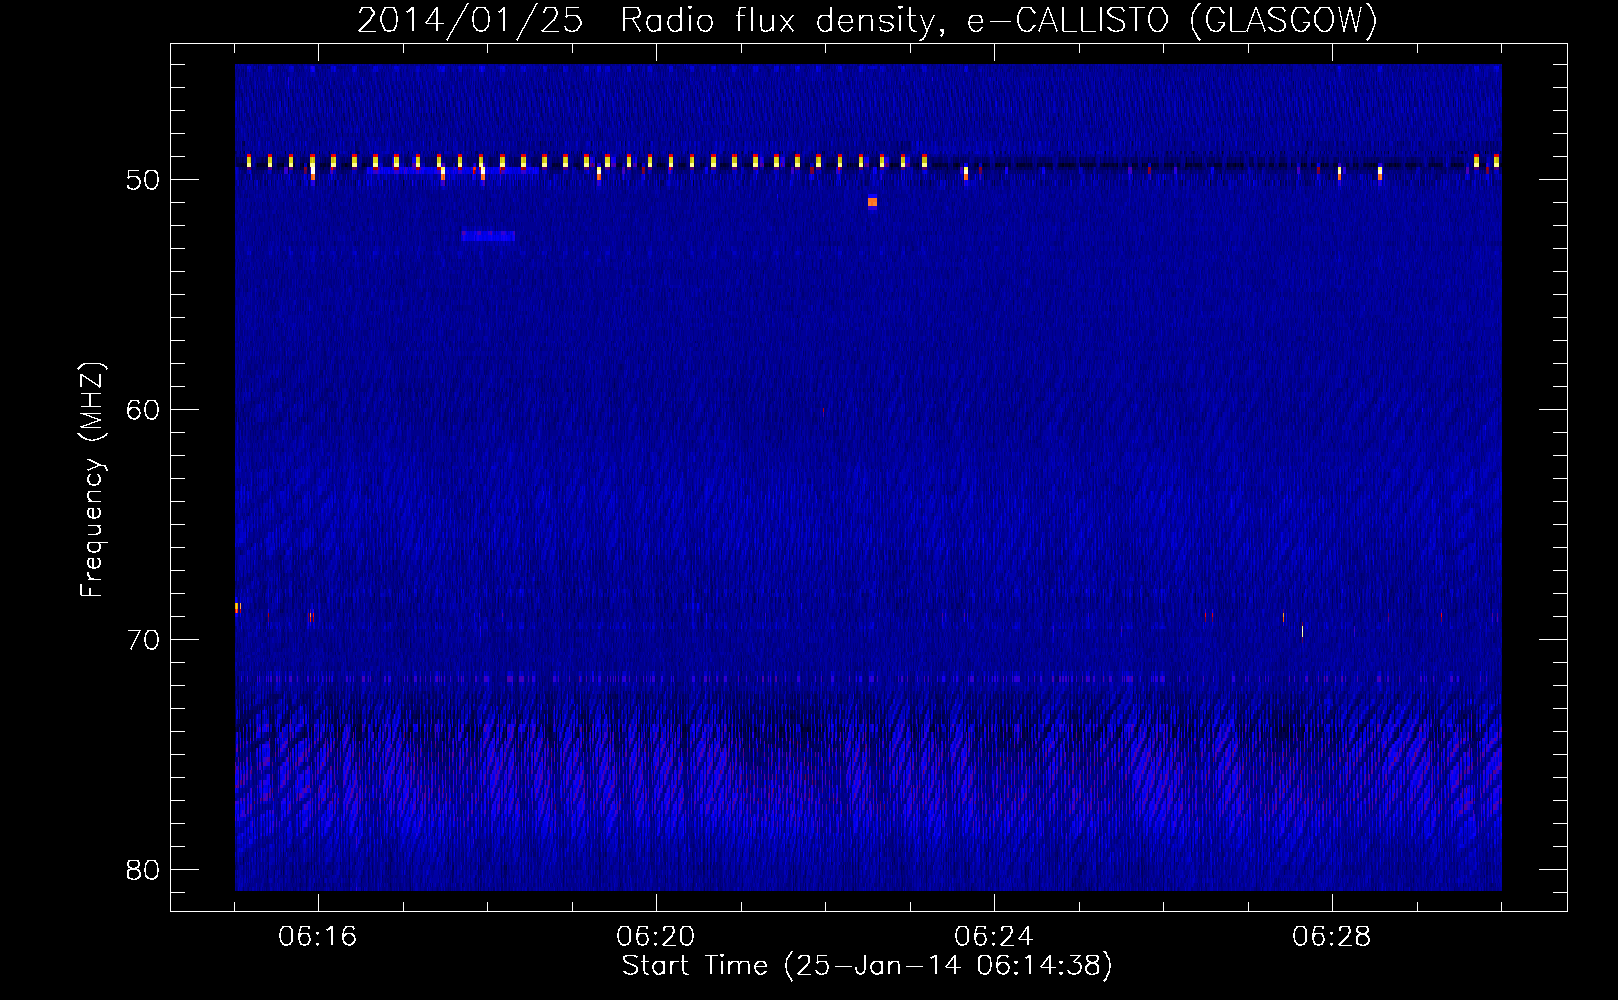
Task: Click the 06:20 time tick label
Action: pos(655,937)
